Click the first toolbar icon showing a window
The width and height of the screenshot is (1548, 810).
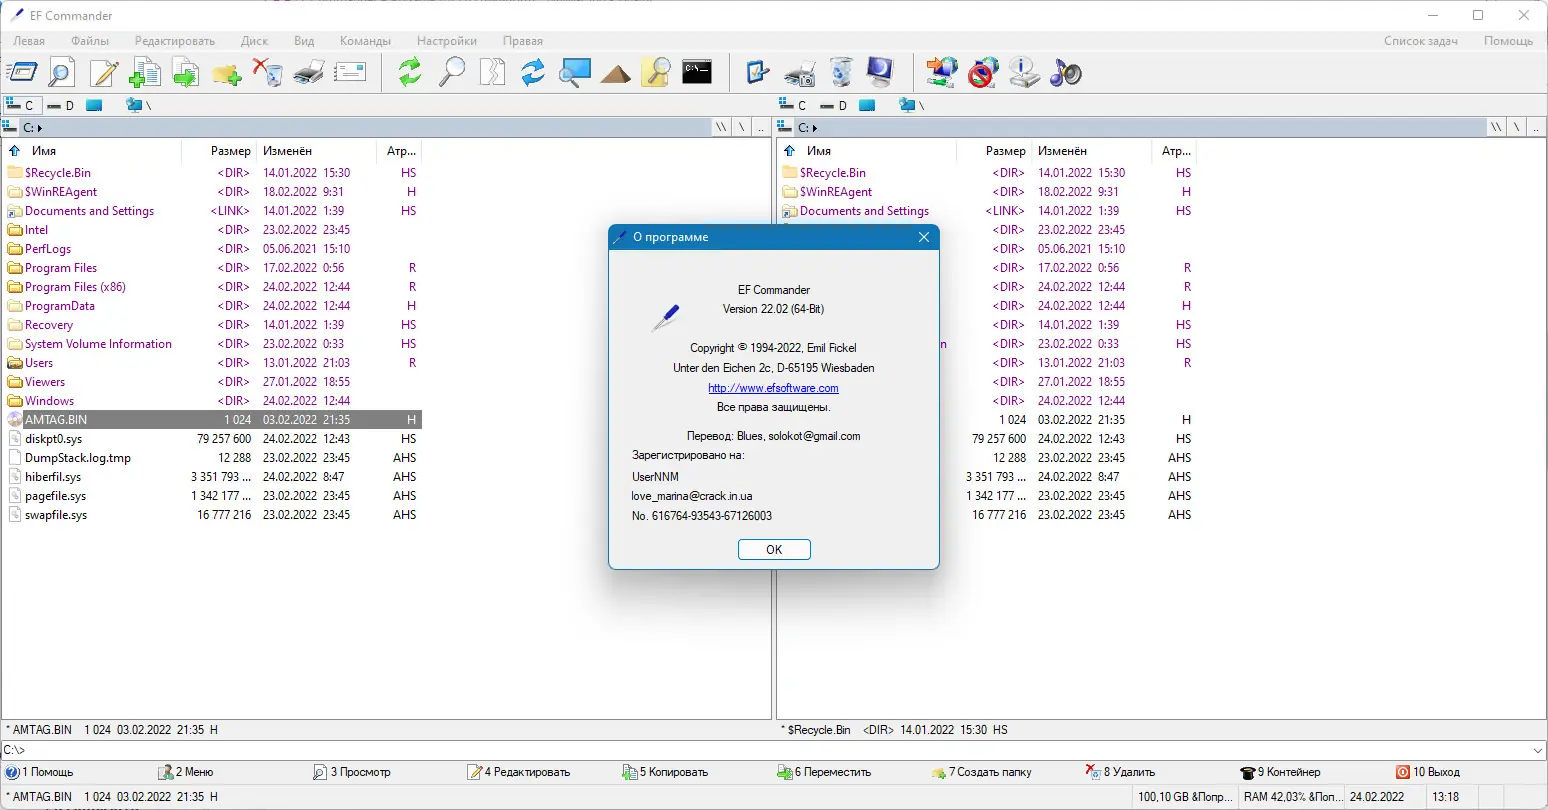click(x=22, y=72)
